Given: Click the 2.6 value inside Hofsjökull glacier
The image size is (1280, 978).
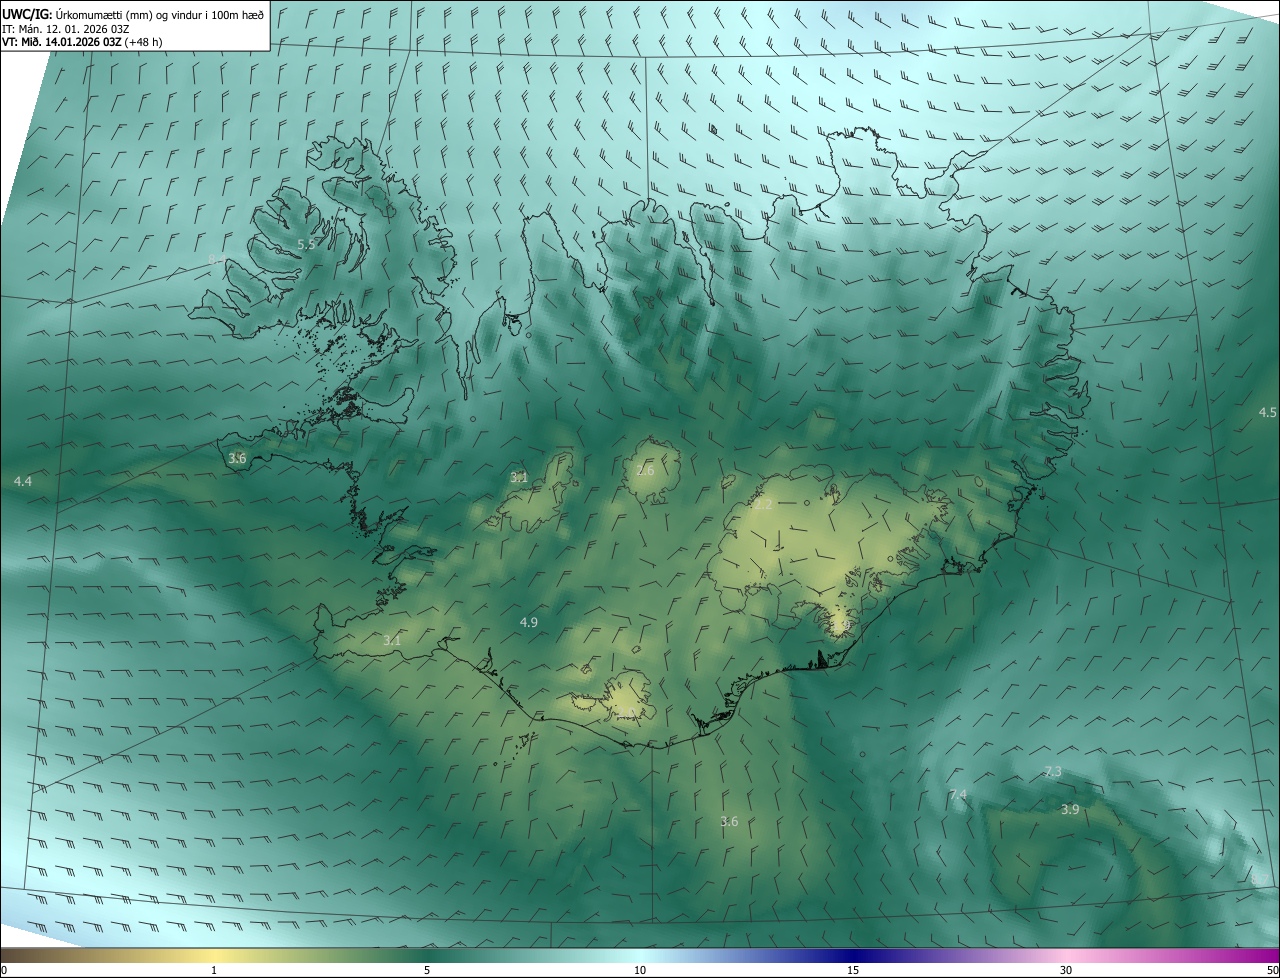Looking at the screenshot, I should [645, 470].
